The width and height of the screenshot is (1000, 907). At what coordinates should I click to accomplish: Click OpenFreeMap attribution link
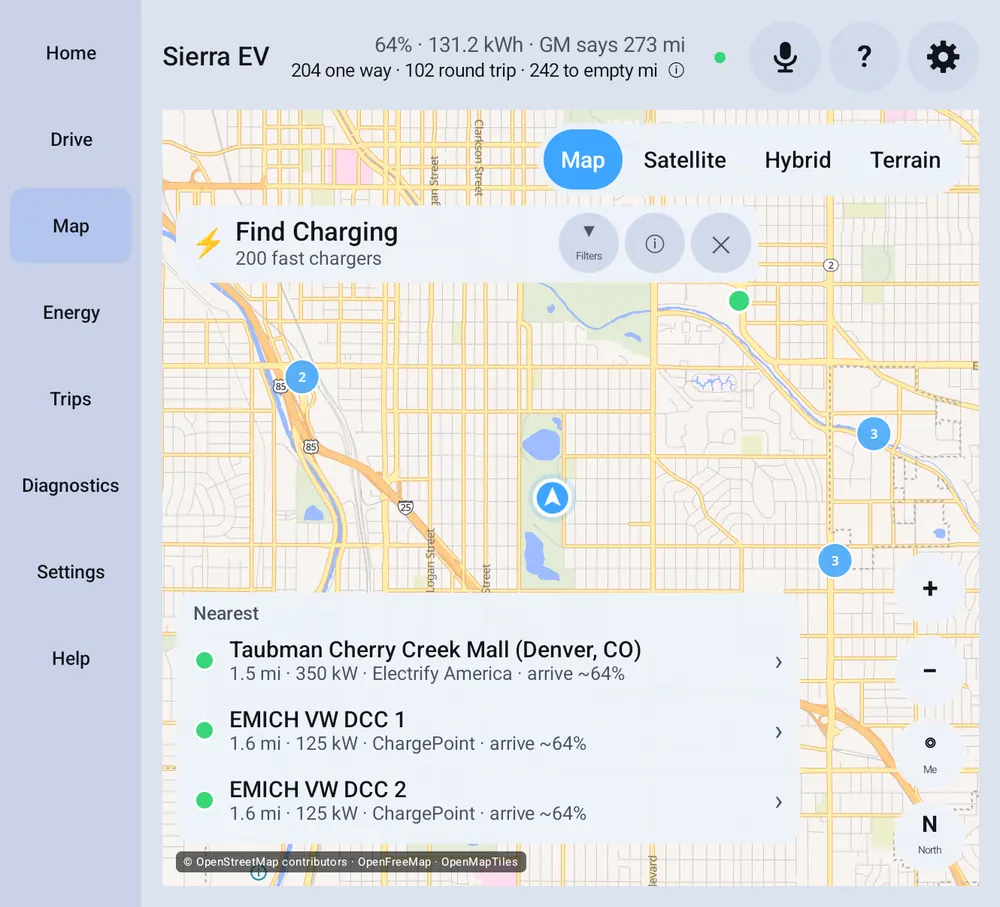394,862
